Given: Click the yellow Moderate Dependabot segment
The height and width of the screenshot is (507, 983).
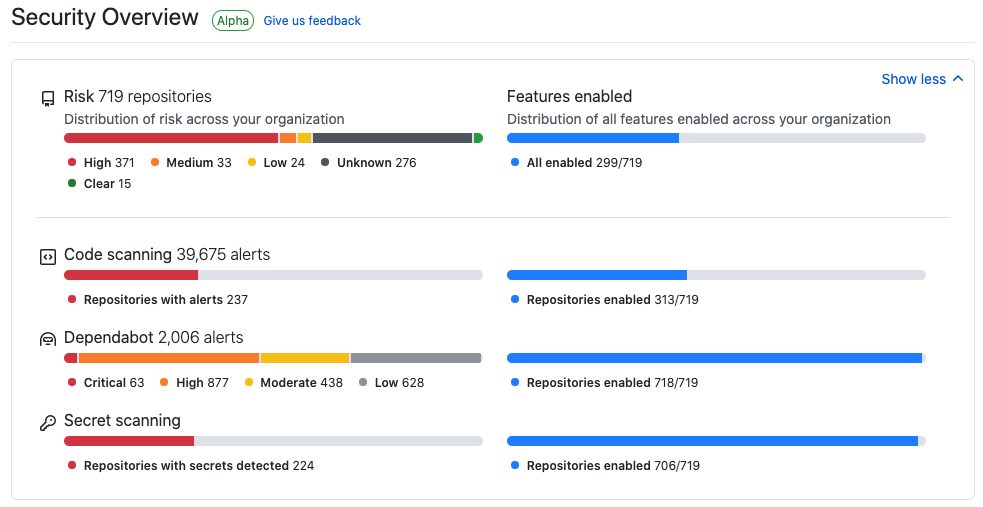Looking at the screenshot, I should [305, 358].
